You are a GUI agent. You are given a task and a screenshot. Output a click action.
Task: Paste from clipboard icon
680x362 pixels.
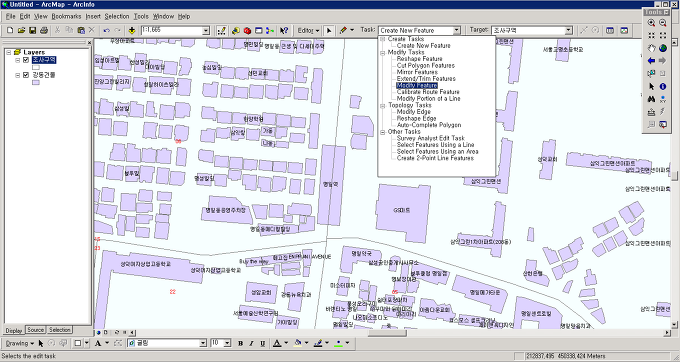(81, 30)
